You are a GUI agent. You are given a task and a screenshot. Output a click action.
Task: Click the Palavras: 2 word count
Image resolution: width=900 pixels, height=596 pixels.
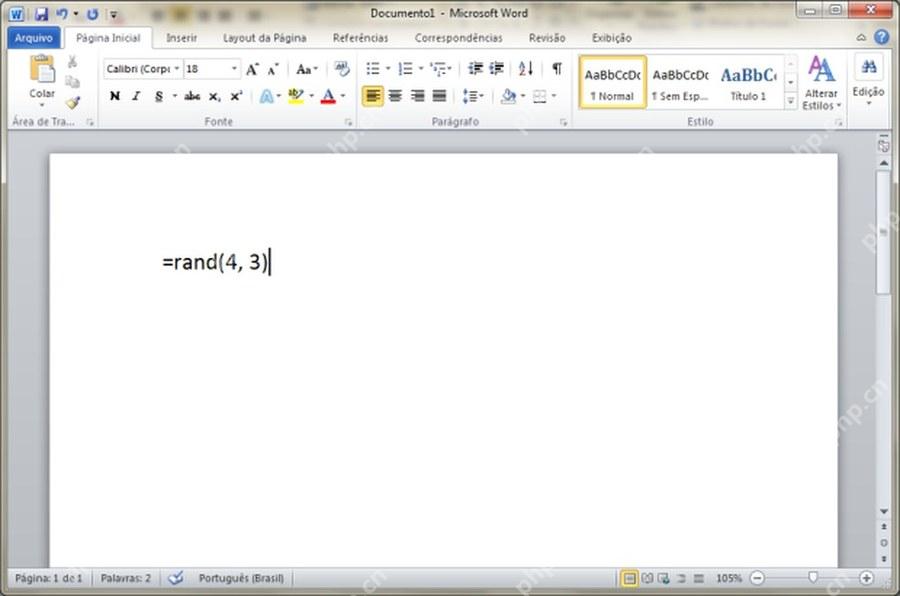tap(126, 578)
